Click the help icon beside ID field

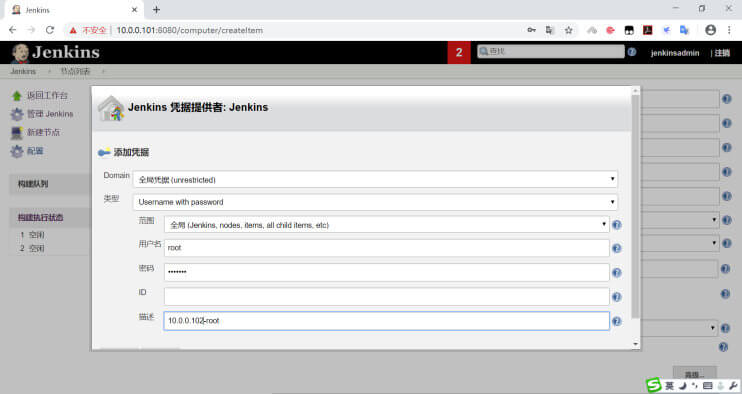coord(617,297)
